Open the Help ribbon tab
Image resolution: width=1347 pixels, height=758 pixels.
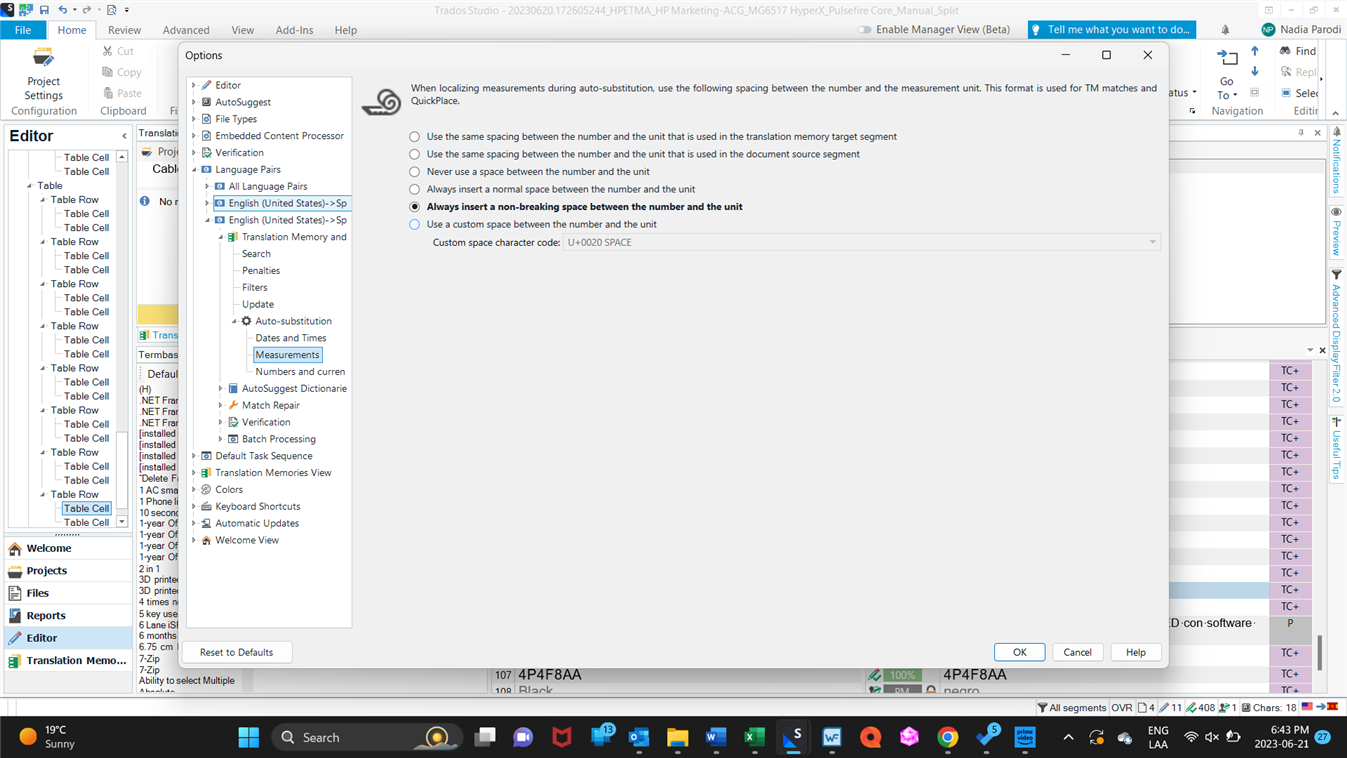pyautogui.click(x=346, y=30)
